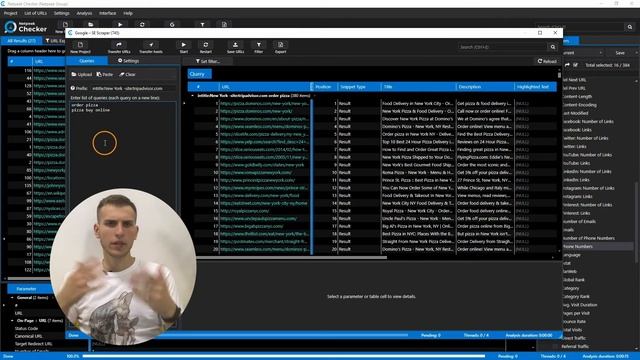Select the All Results tab in Checker
Screen dimensions: 640x360
pyautogui.click(x=21, y=41)
